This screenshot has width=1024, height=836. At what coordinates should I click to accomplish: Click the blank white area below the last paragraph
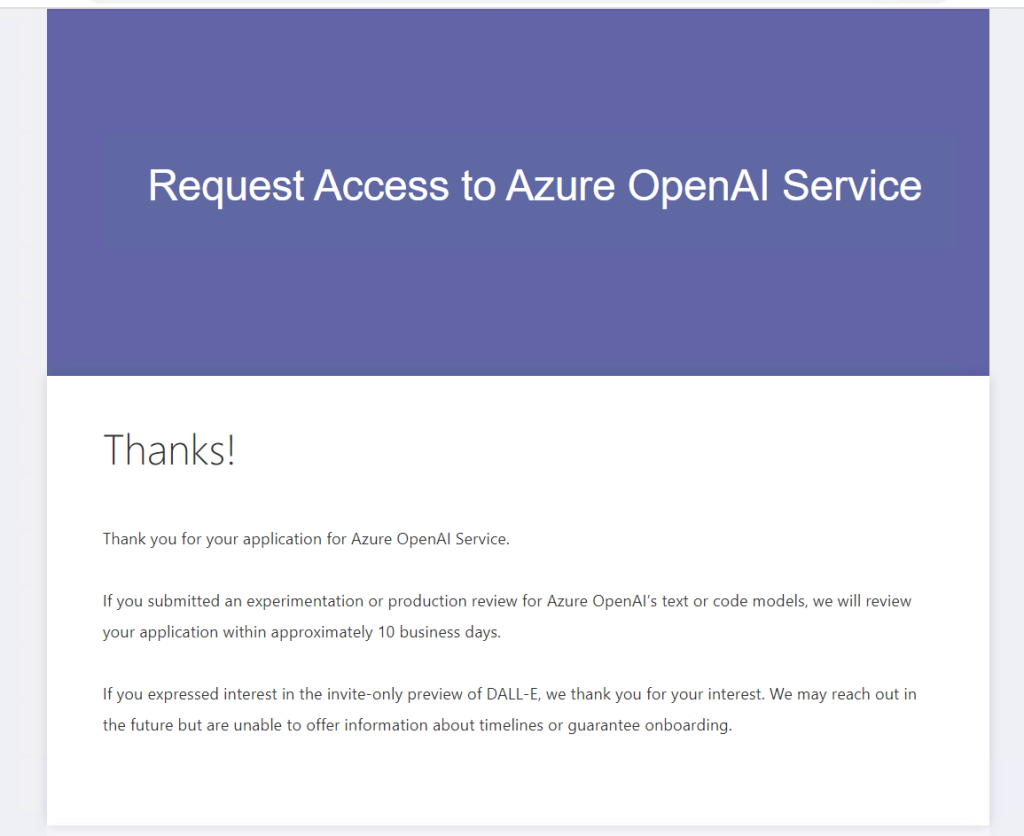coord(518,785)
